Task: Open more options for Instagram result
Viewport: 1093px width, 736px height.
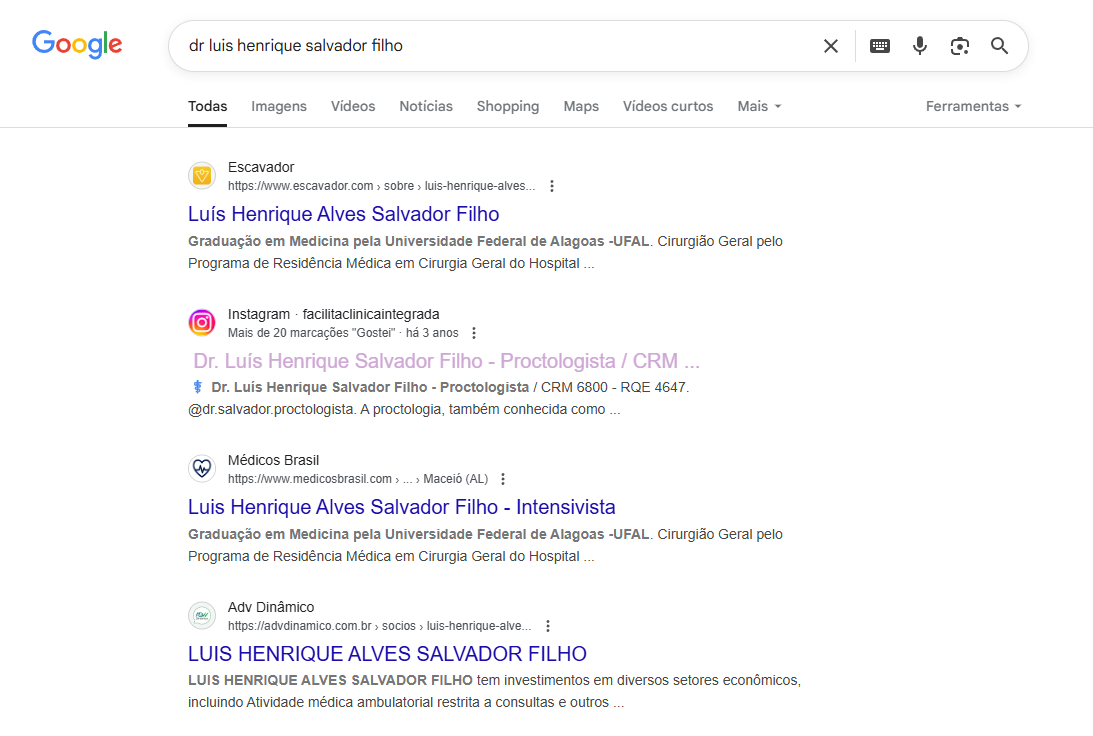Action: (474, 333)
